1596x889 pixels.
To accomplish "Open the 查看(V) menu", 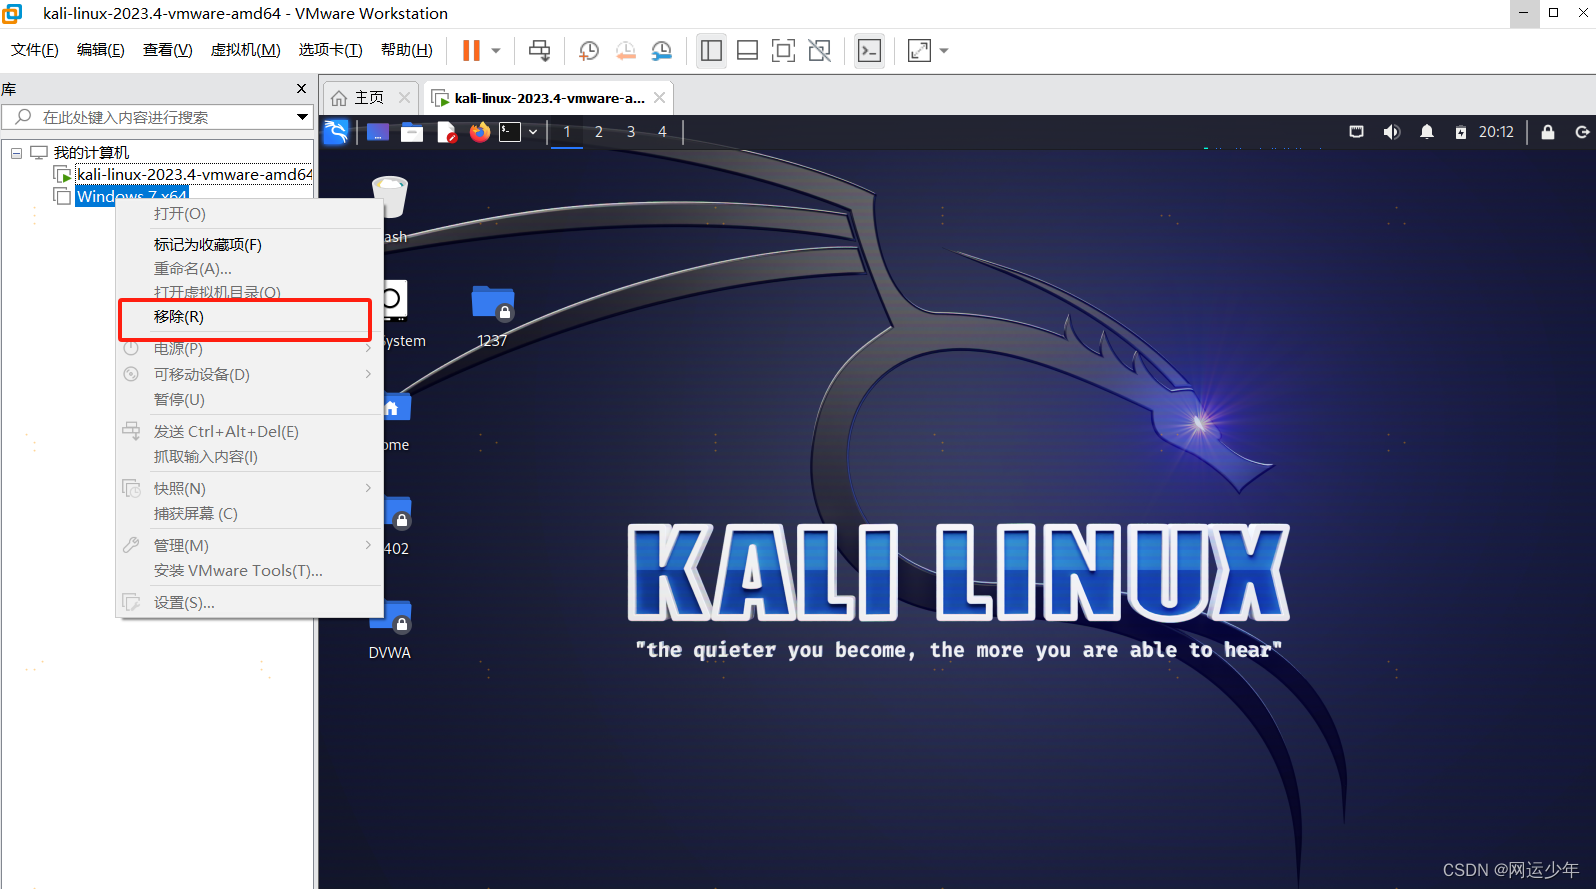I will pyautogui.click(x=168, y=50).
